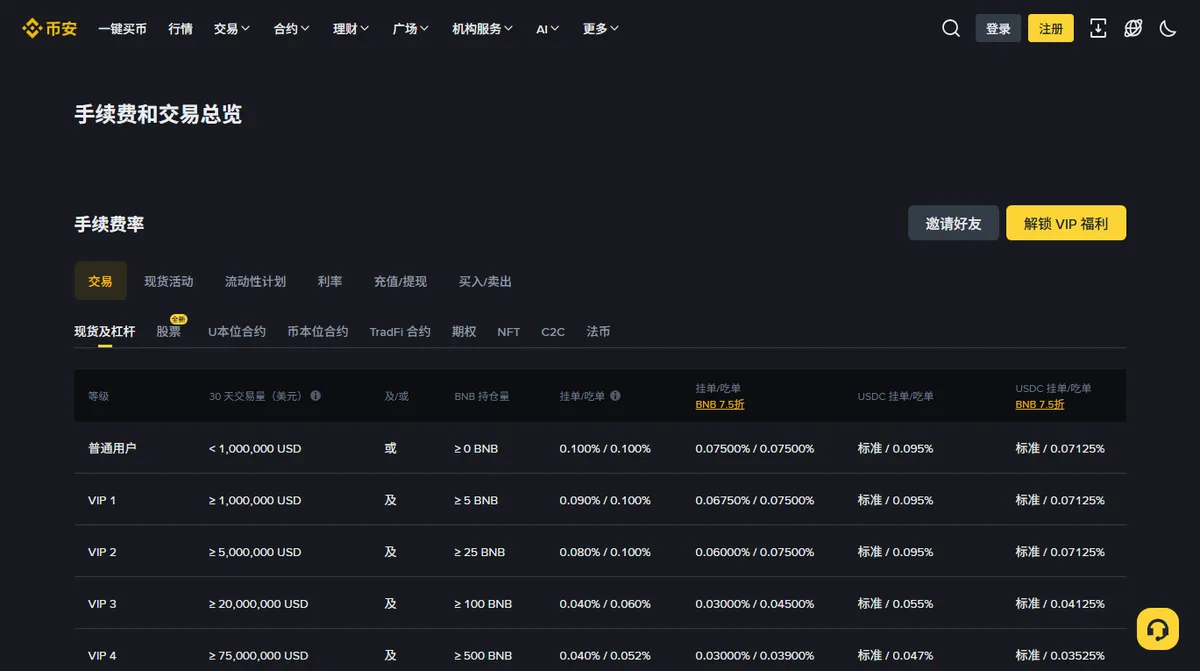Select the TradFi 合约 sub-tab
Screen dimensions: 1200x671
pyautogui.click(x=400, y=331)
